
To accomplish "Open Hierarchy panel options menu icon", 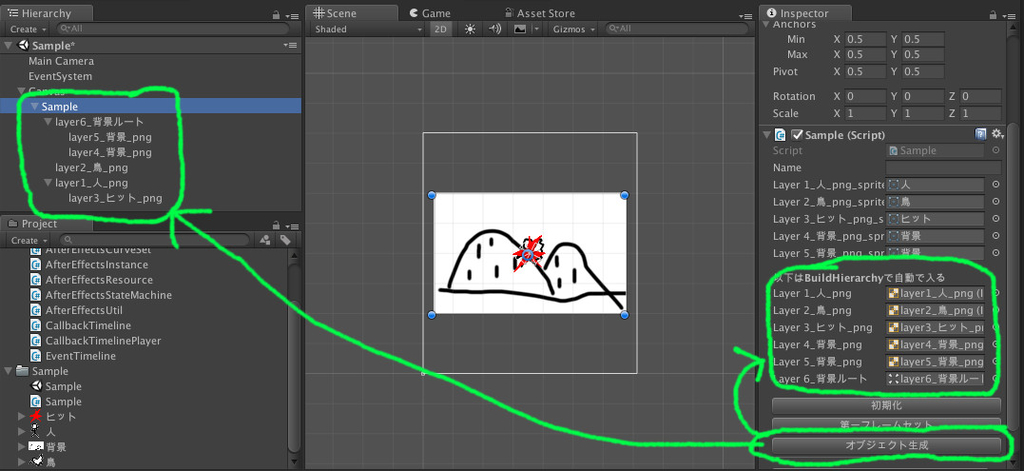I will point(292,14).
